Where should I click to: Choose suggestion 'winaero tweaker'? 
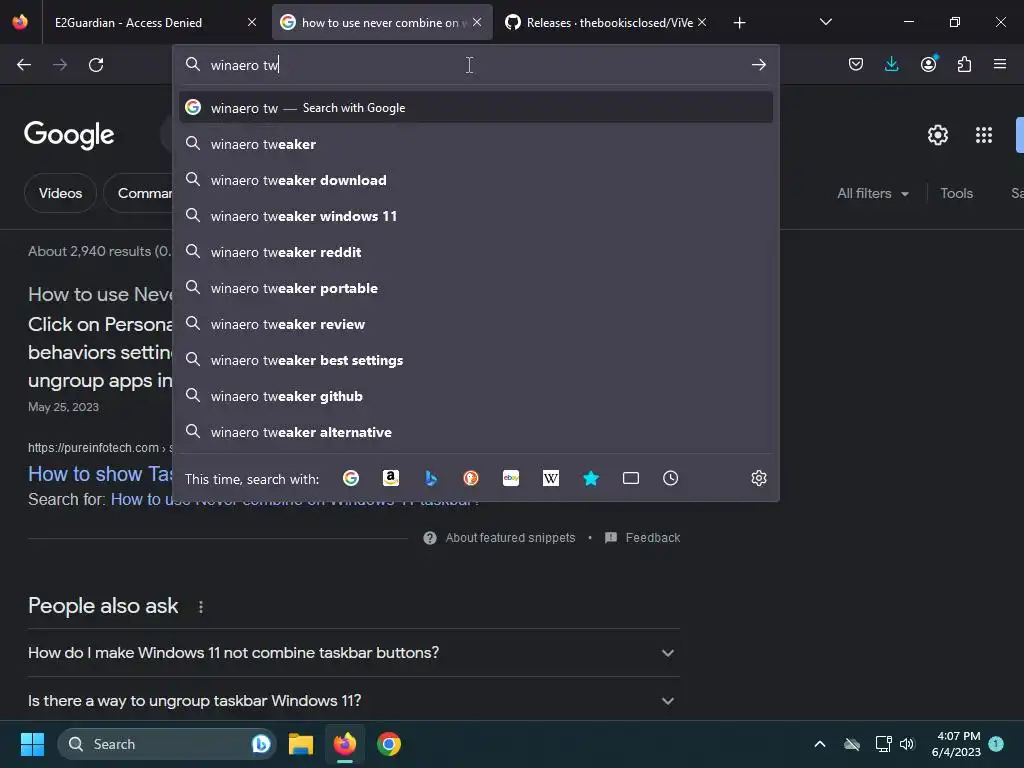click(x=475, y=144)
